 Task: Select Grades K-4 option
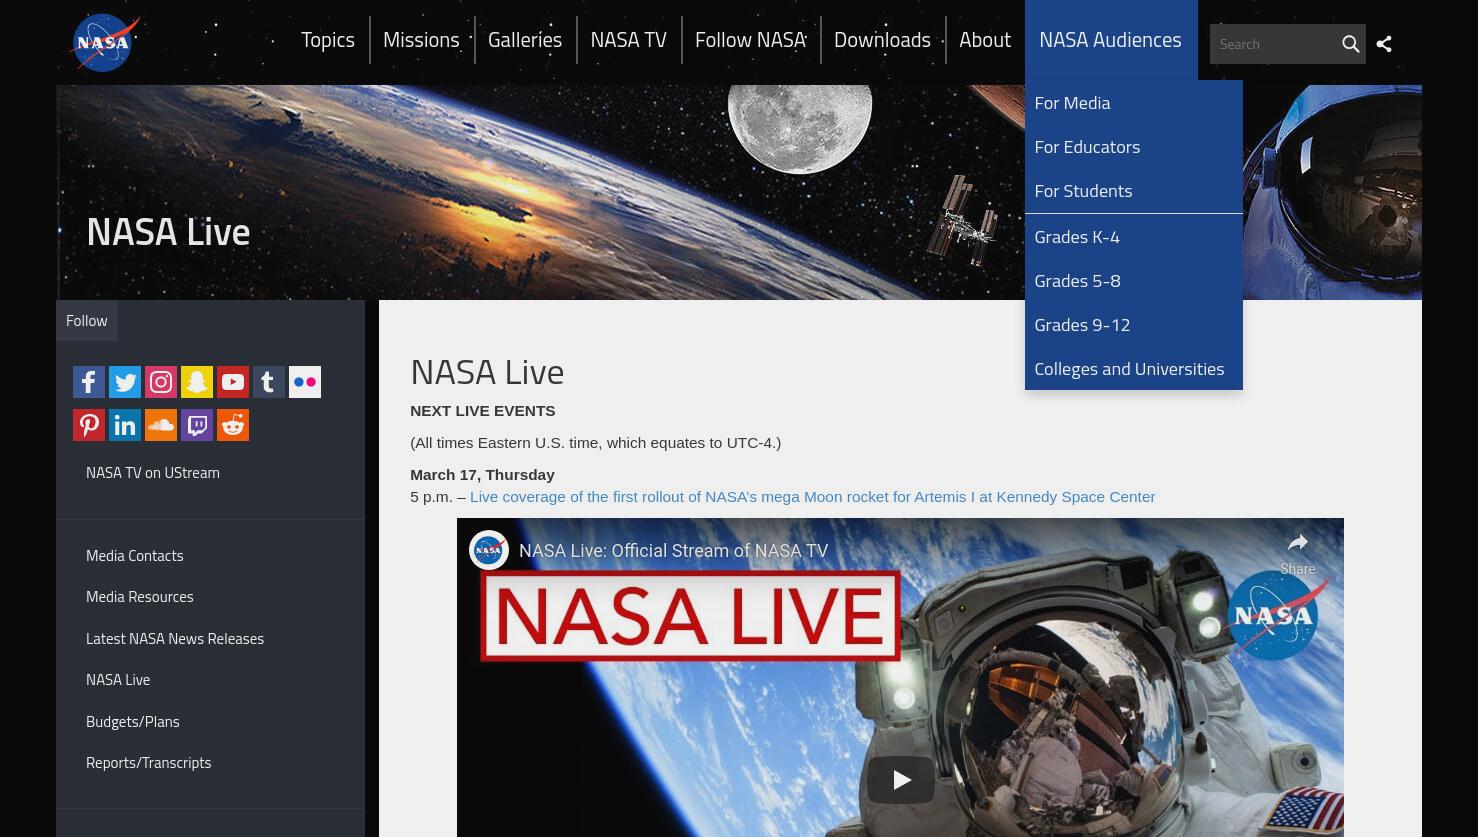coord(1133,236)
